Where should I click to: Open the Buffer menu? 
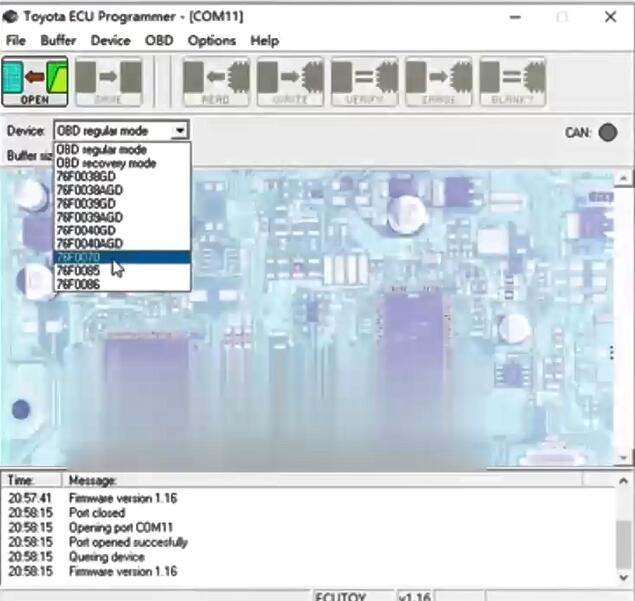click(x=58, y=40)
